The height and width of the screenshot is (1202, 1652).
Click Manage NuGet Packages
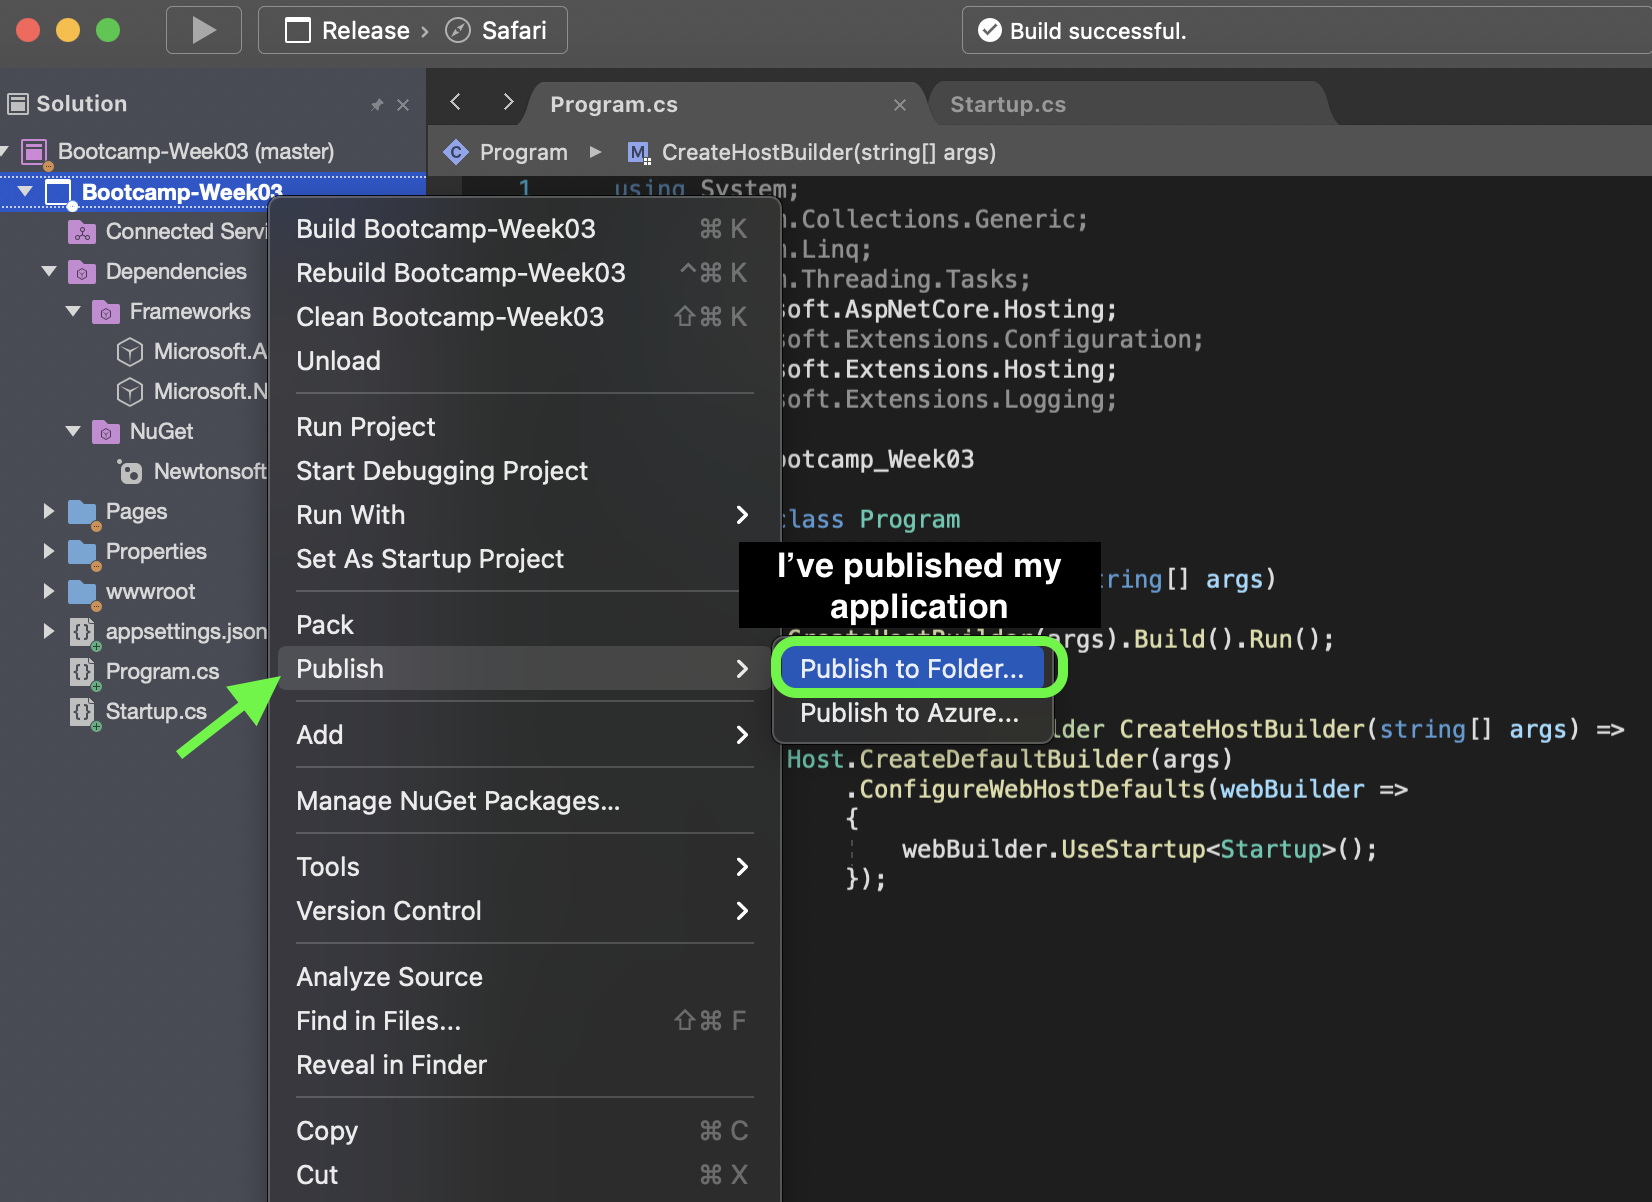[x=458, y=800]
